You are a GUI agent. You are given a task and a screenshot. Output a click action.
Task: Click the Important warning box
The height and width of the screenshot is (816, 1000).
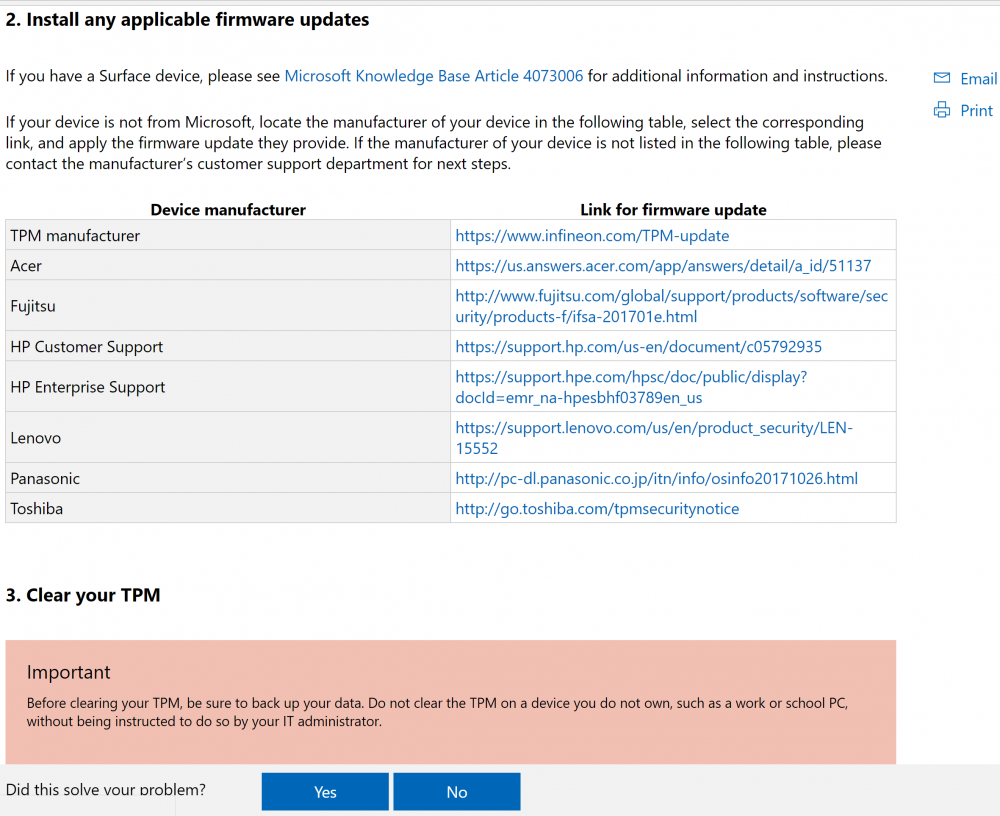(x=450, y=700)
